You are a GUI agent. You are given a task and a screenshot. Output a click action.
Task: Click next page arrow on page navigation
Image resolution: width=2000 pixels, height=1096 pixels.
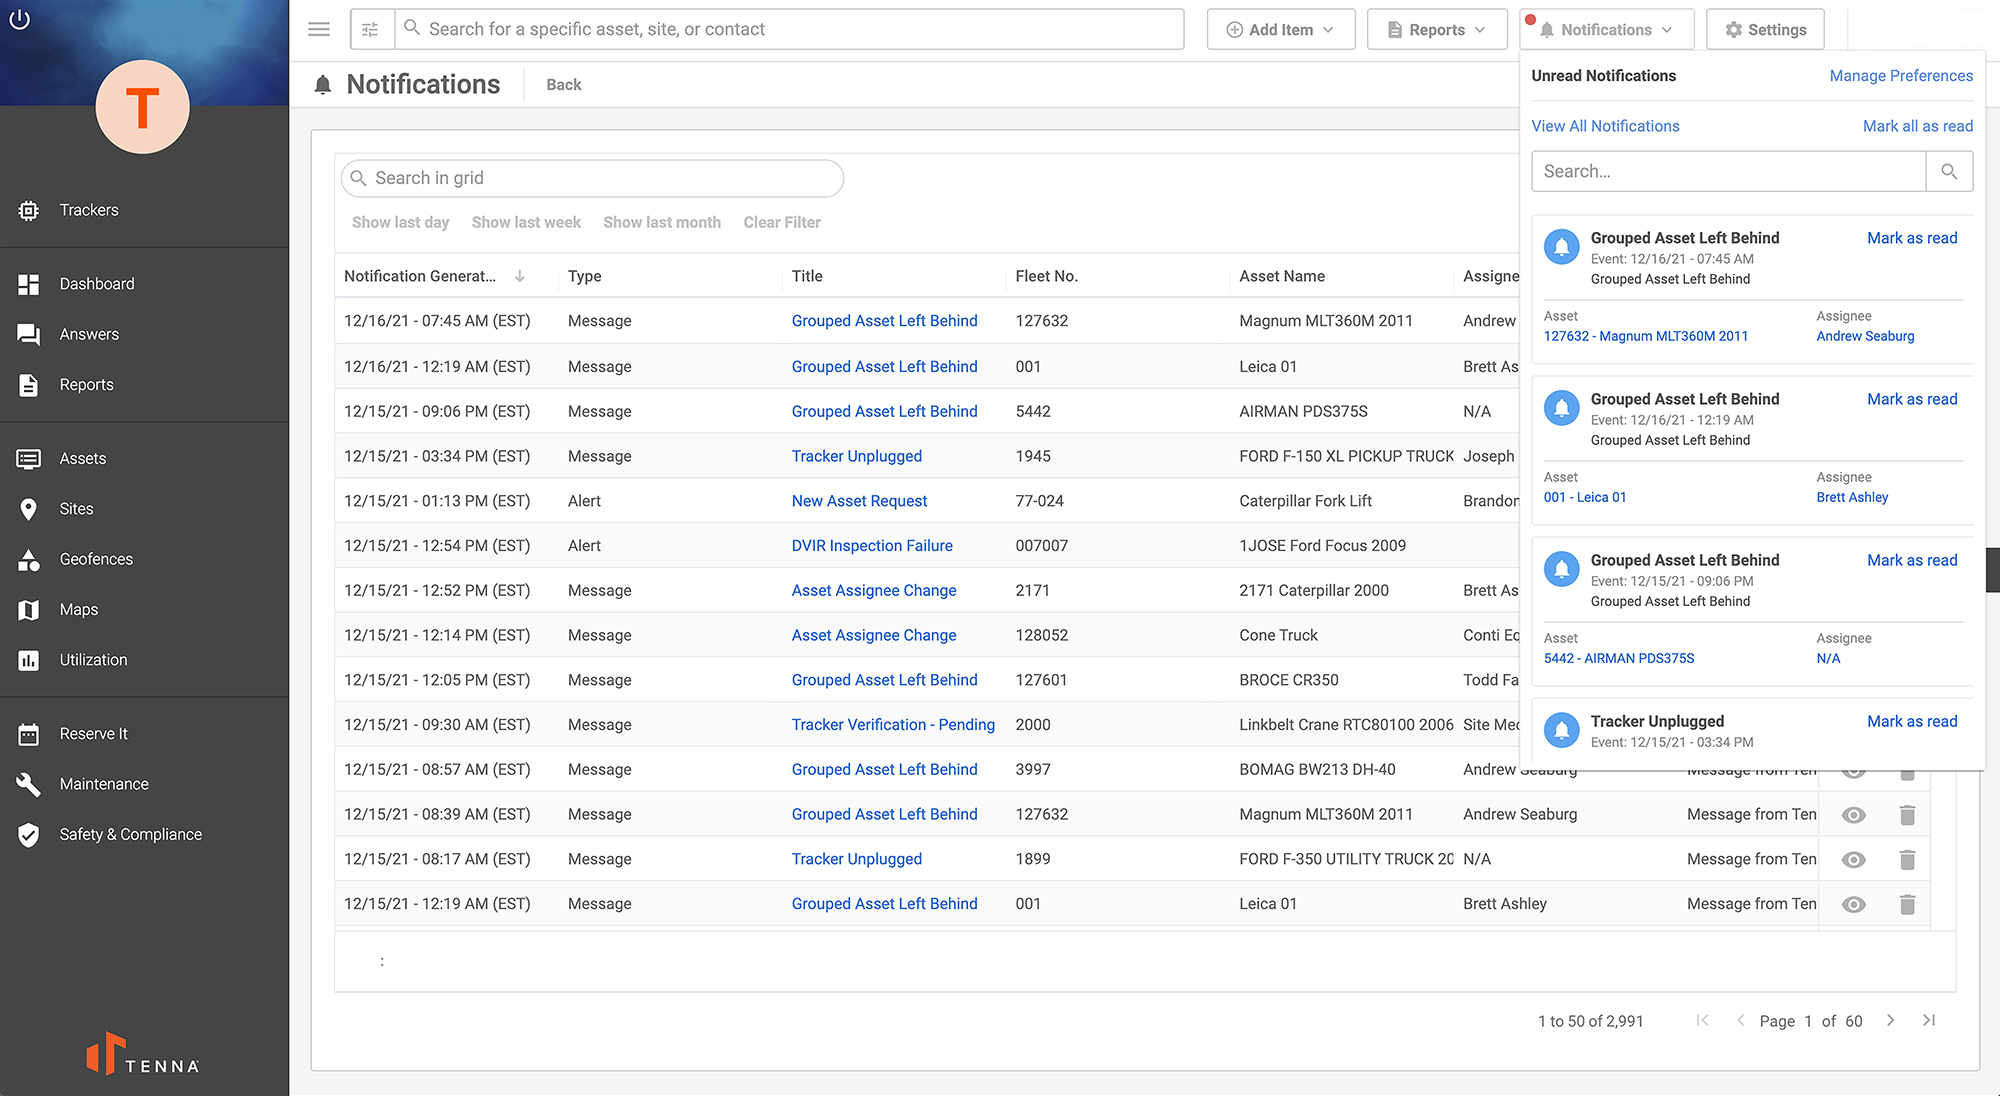[1889, 1020]
